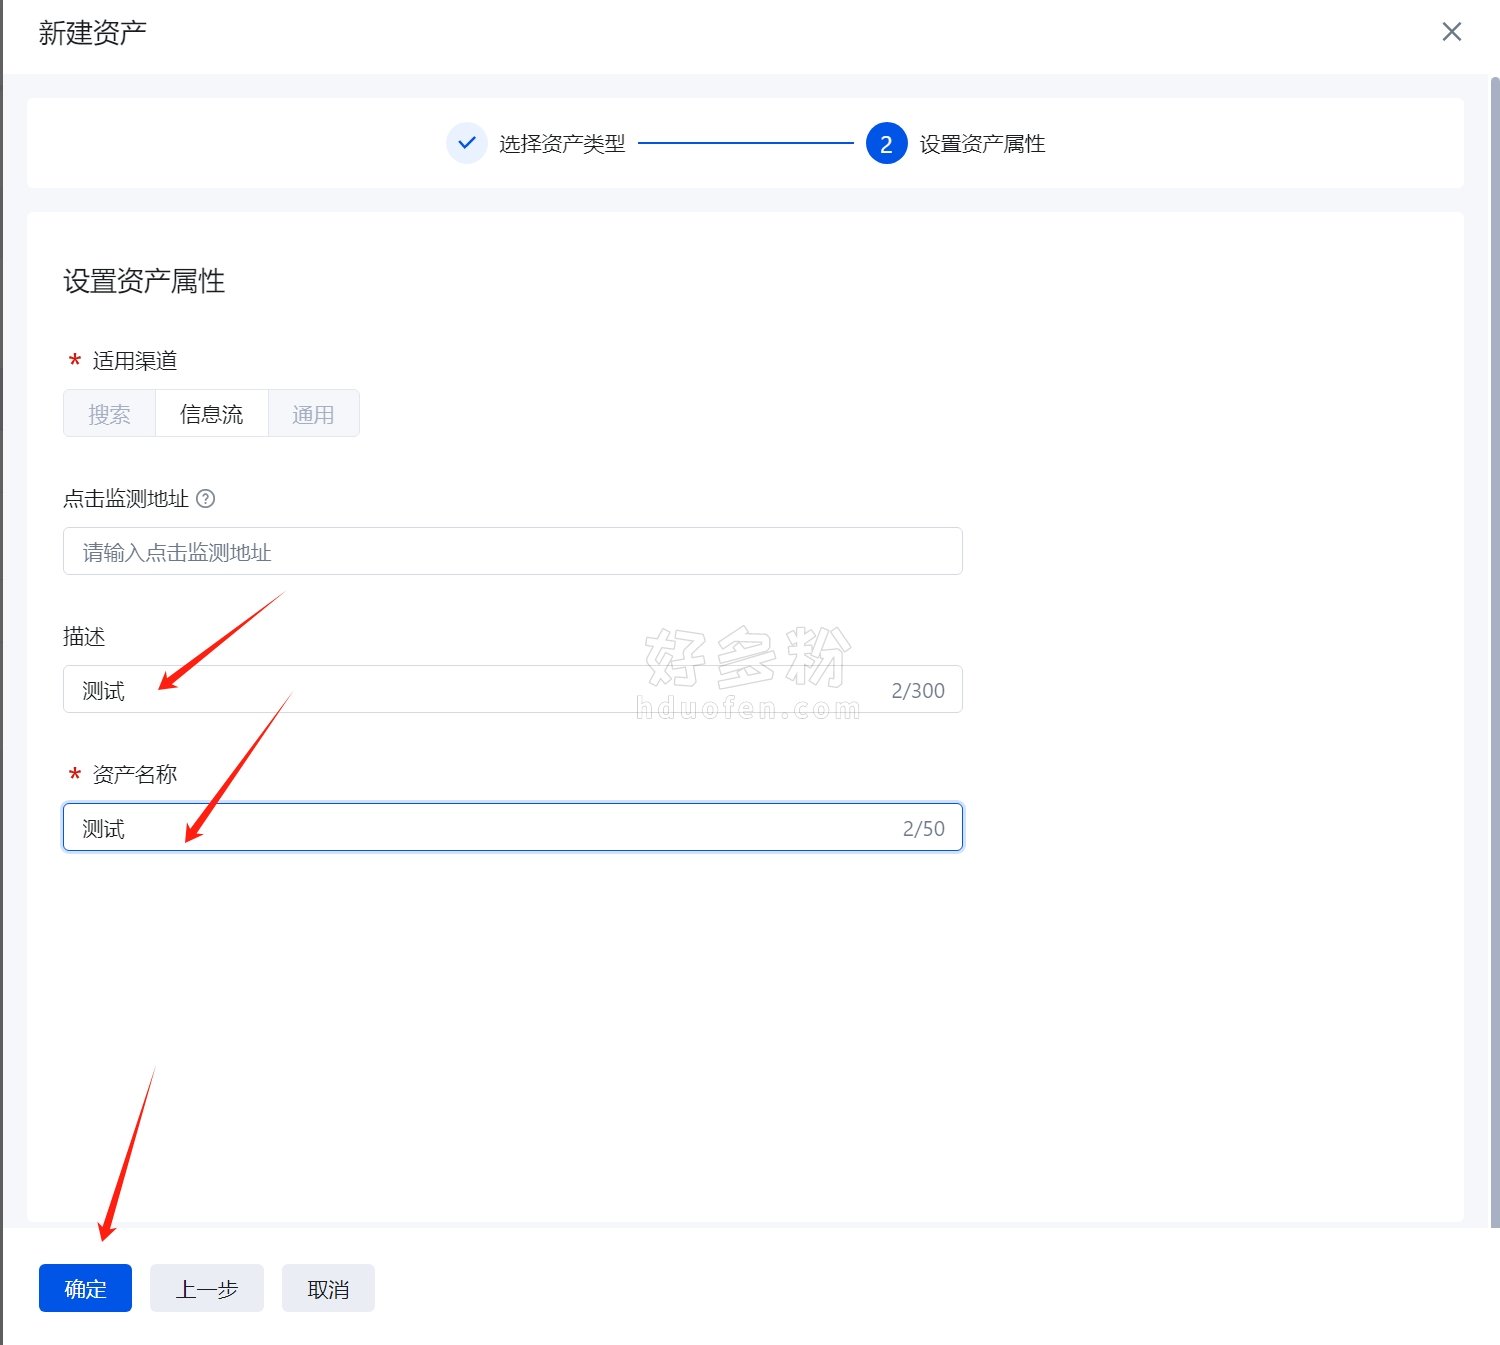The height and width of the screenshot is (1345, 1500).
Task: Click the step 2 number circle
Action: tap(886, 144)
